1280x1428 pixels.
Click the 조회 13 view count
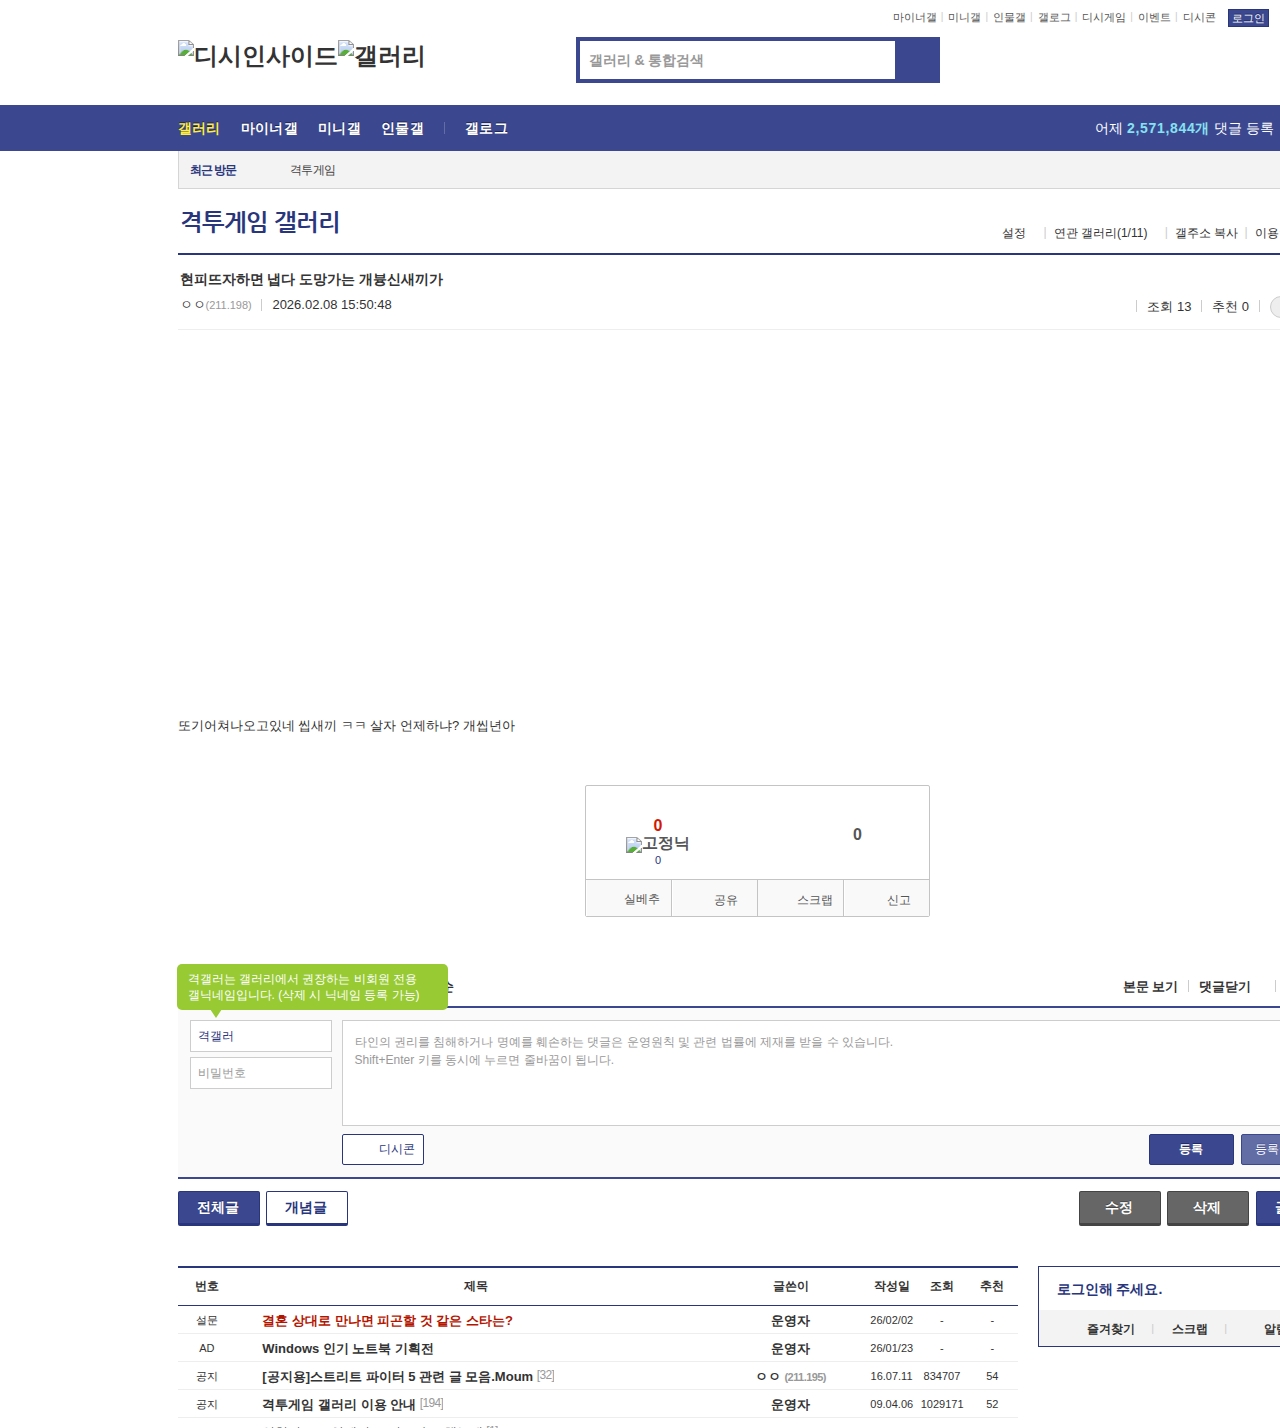pyautogui.click(x=1169, y=307)
